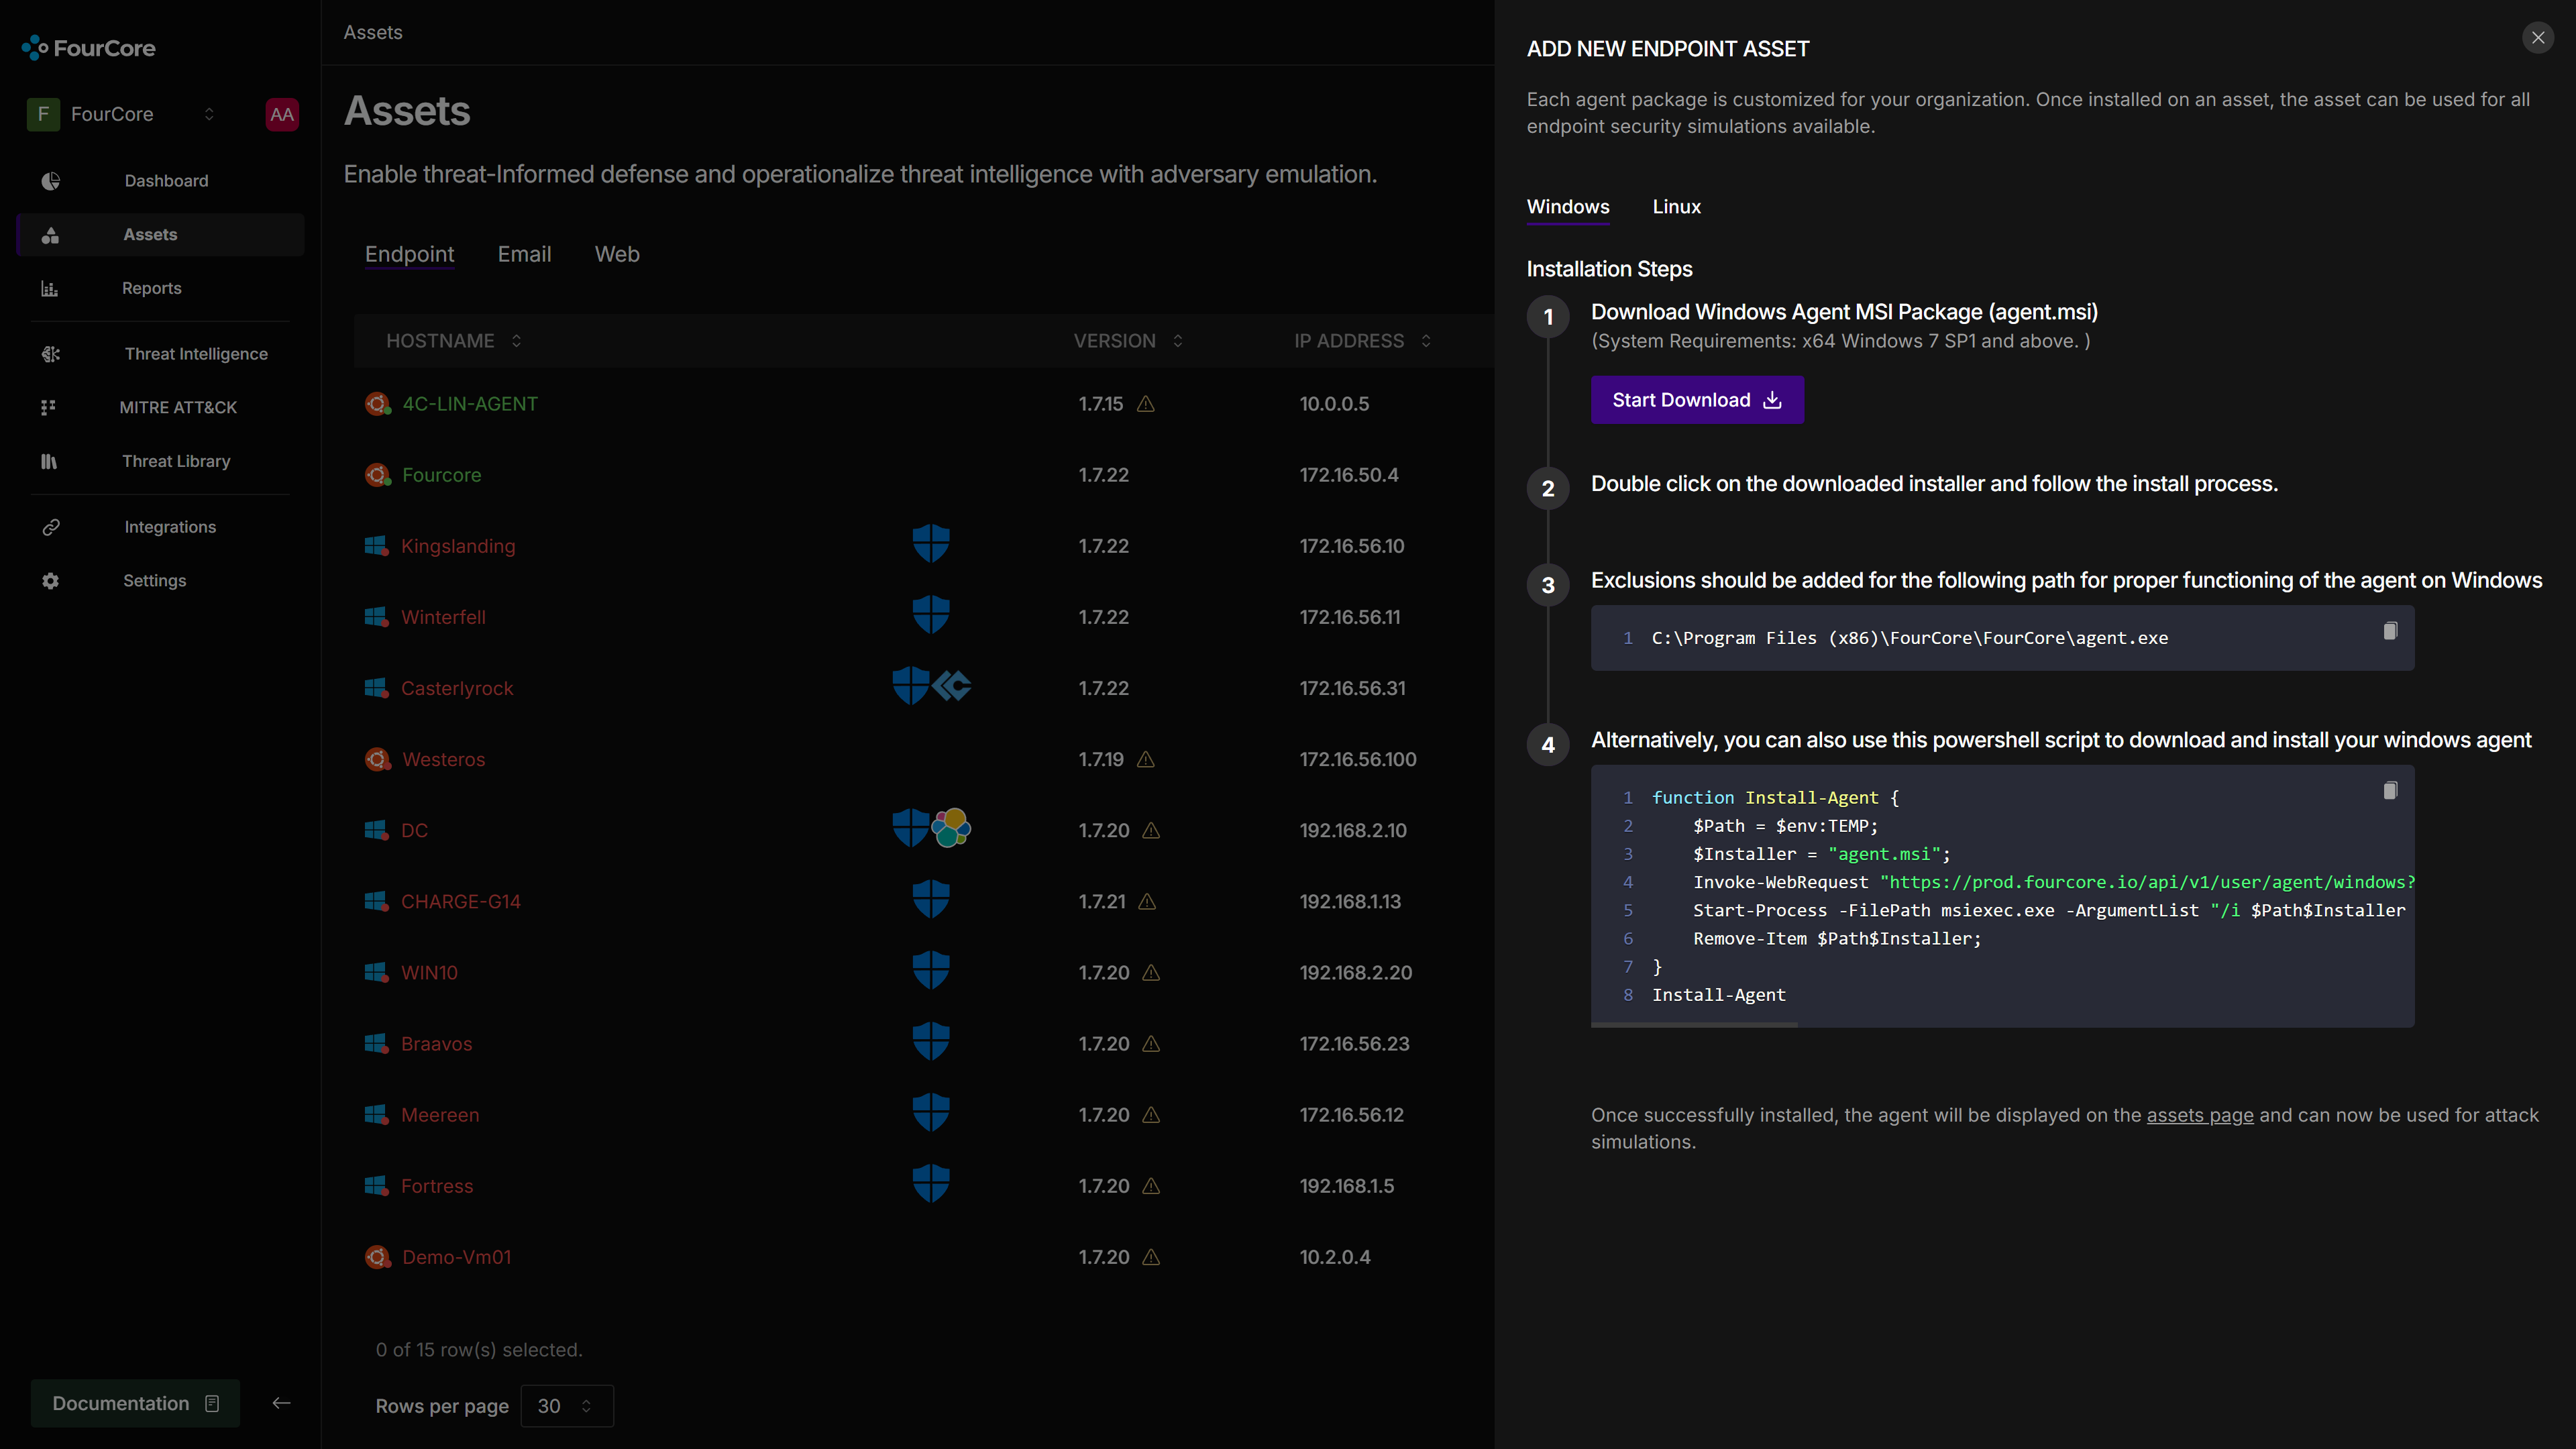Switch to the Endpoint tab

pyautogui.click(x=409, y=254)
